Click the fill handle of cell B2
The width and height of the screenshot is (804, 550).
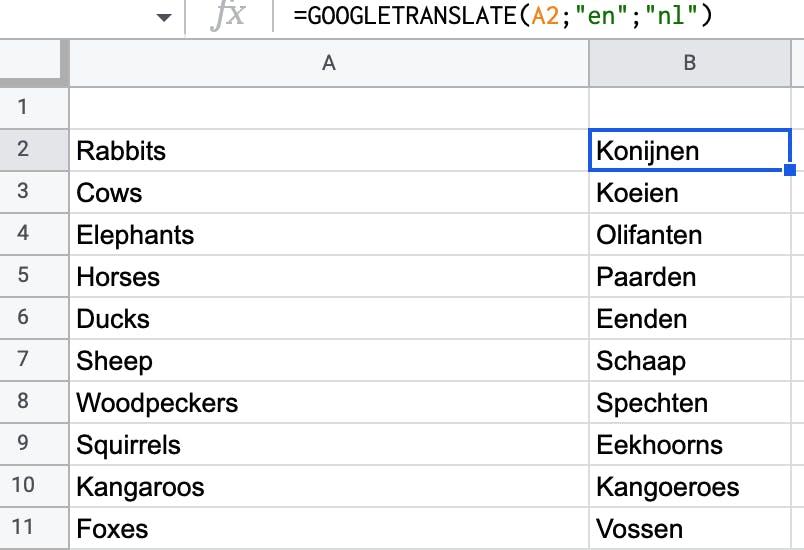click(790, 169)
